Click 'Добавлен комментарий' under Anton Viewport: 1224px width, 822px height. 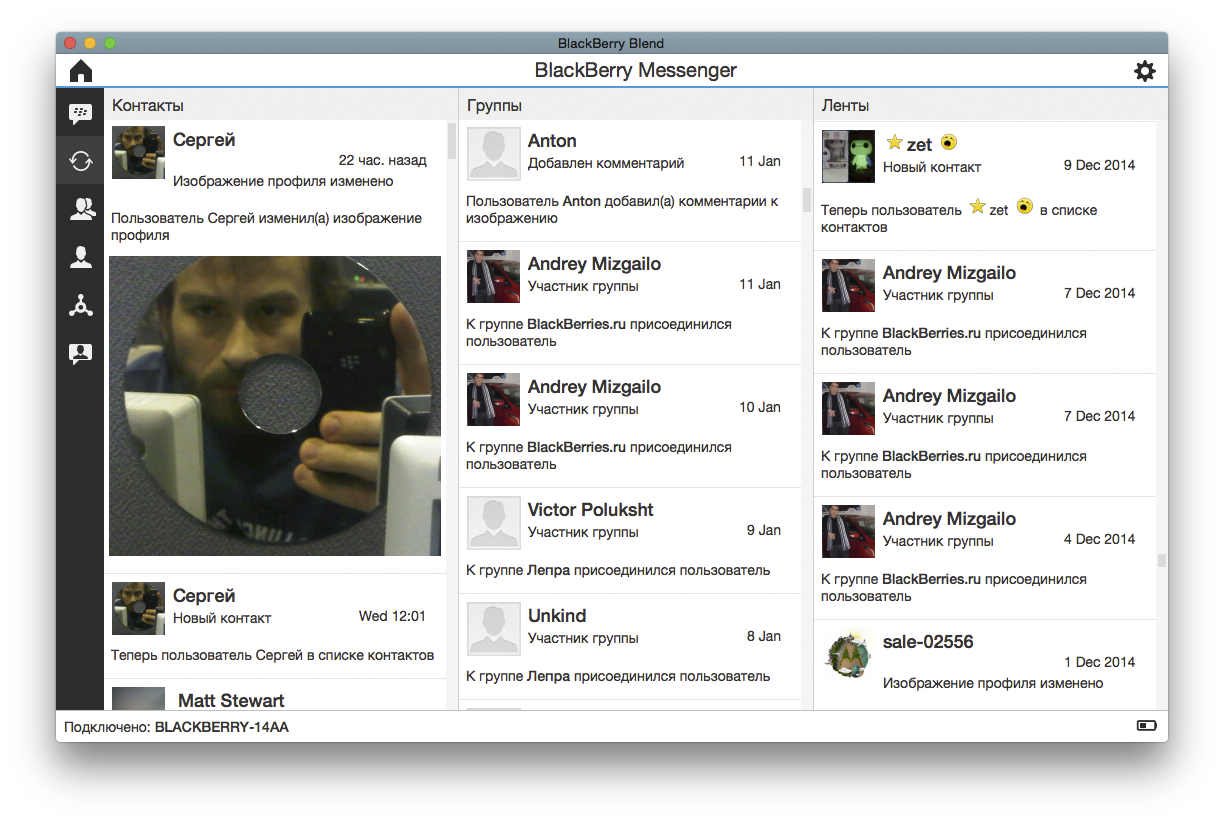[x=606, y=162]
